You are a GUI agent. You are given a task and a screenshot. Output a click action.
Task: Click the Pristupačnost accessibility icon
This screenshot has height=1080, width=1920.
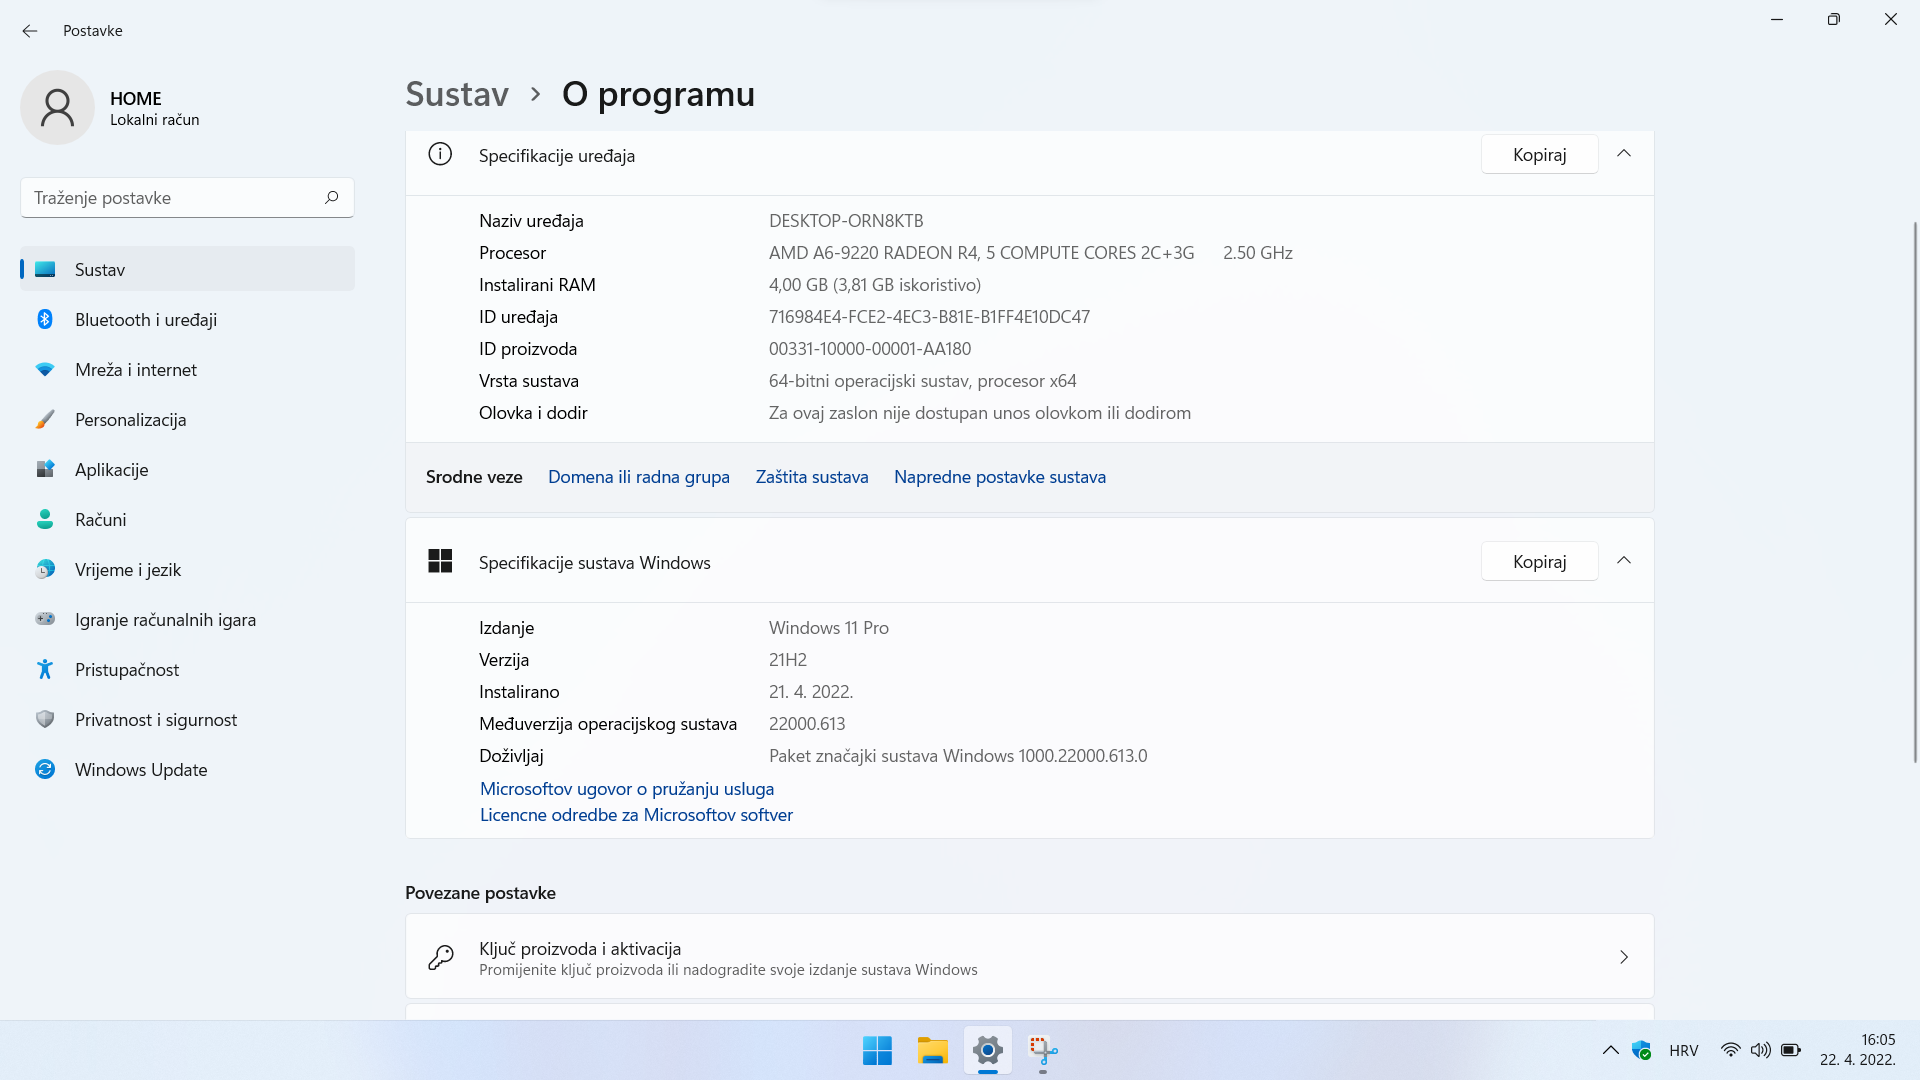(x=45, y=669)
